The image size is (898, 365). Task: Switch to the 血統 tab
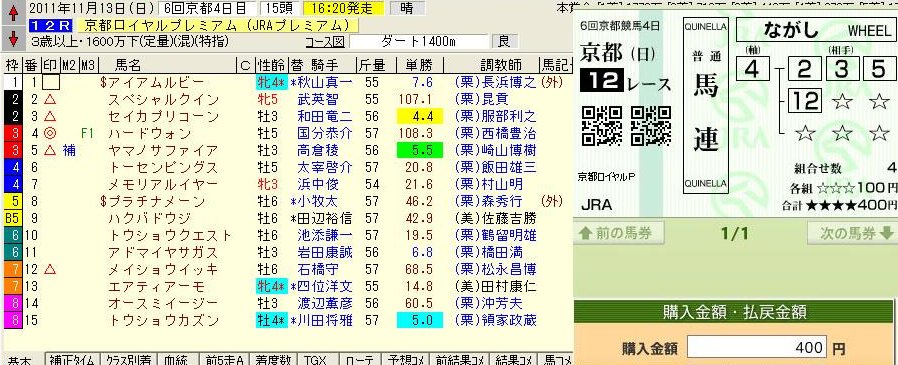(176, 359)
